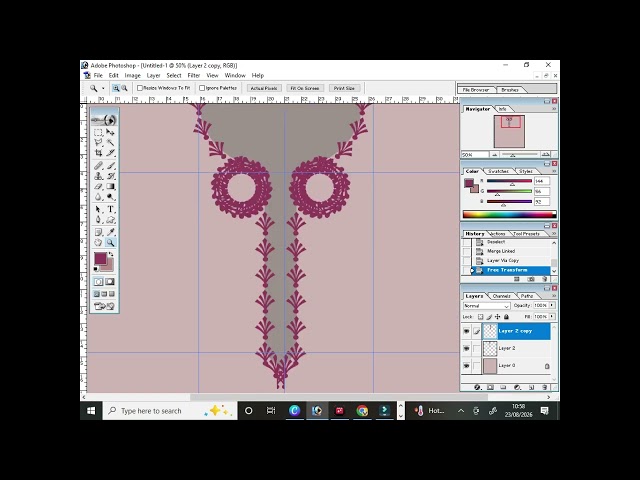Toggle Lock transparent pixels
The image size is (640, 480).
coord(480,317)
